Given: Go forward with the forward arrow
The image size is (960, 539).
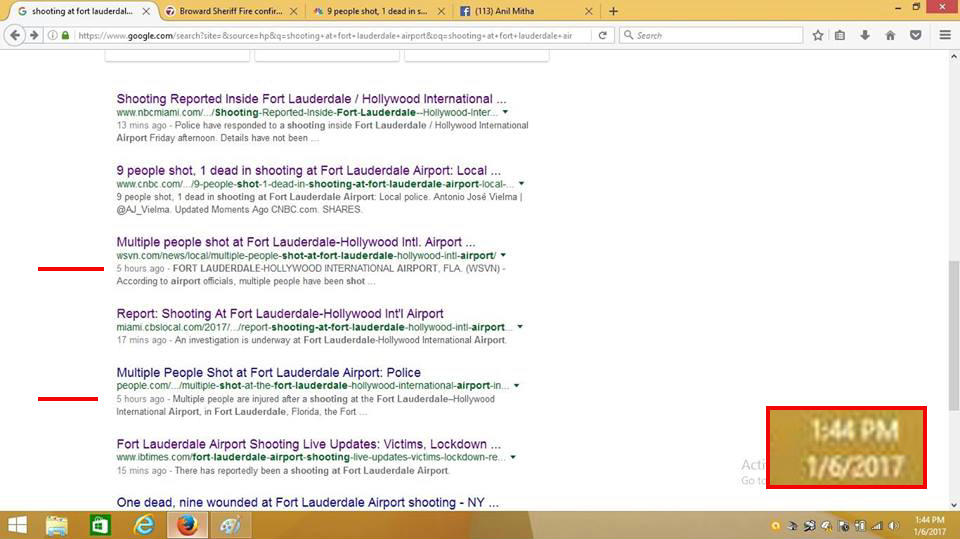Looking at the screenshot, I should point(34,36).
